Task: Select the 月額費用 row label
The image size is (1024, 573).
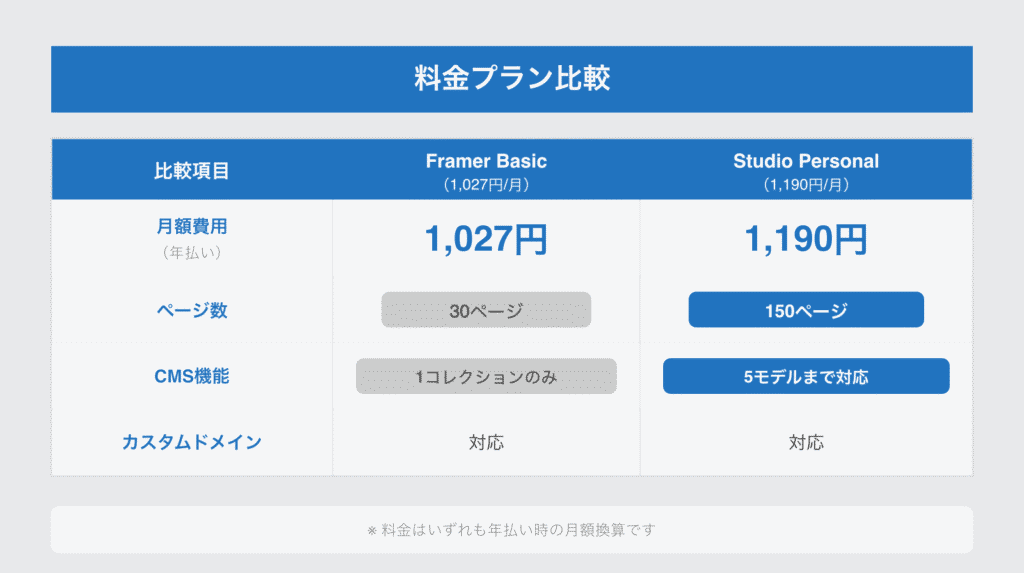Action: pyautogui.click(x=191, y=227)
